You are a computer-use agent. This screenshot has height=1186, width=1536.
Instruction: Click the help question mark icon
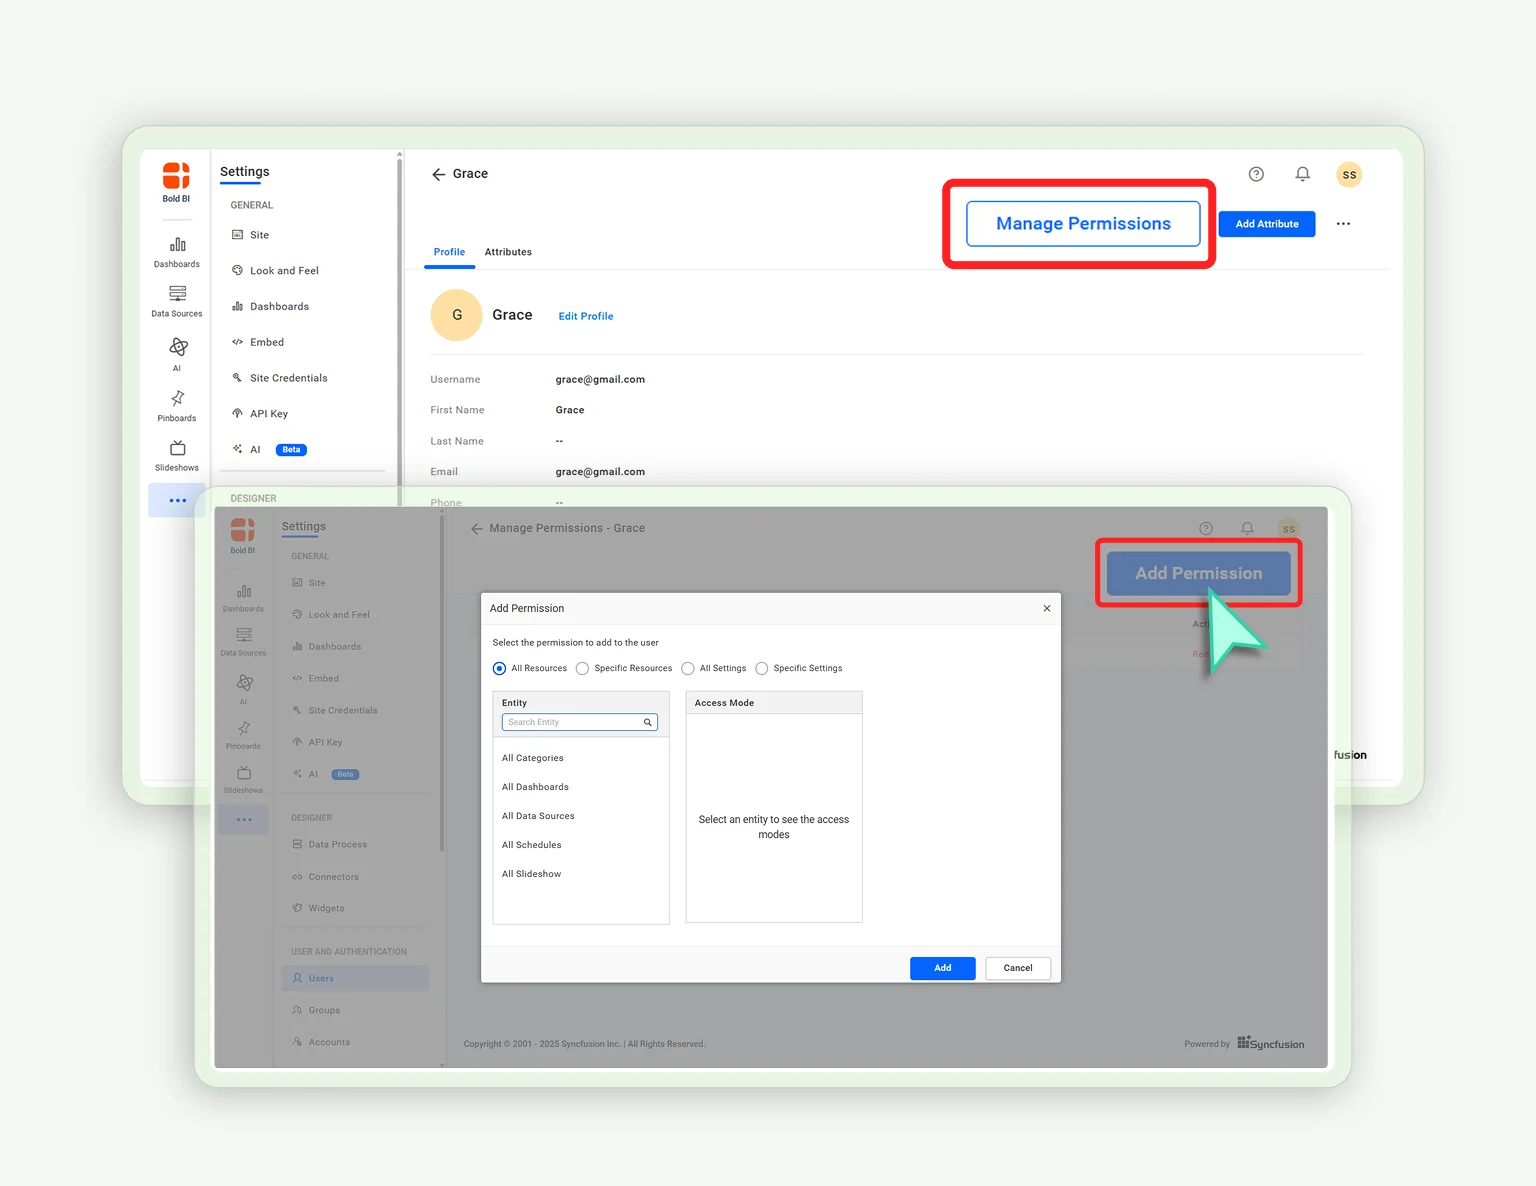click(1256, 174)
